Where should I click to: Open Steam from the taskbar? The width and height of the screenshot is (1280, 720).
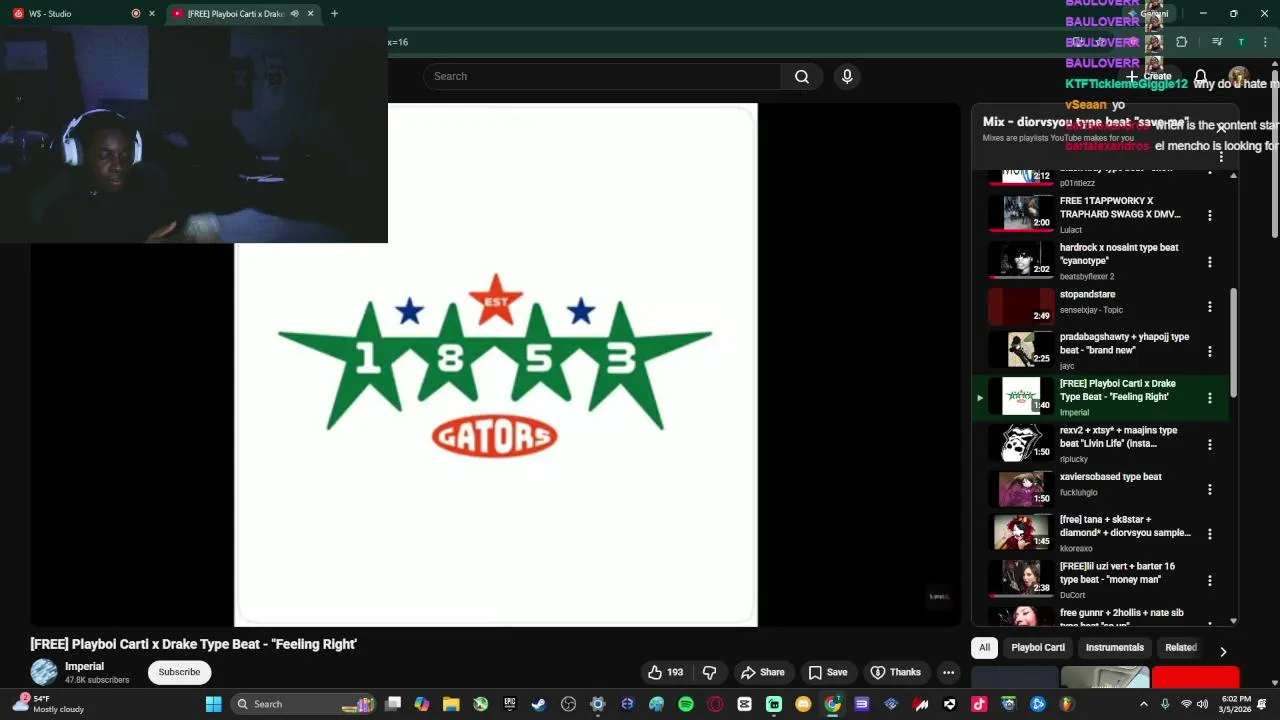pyautogui.click(x=538, y=704)
